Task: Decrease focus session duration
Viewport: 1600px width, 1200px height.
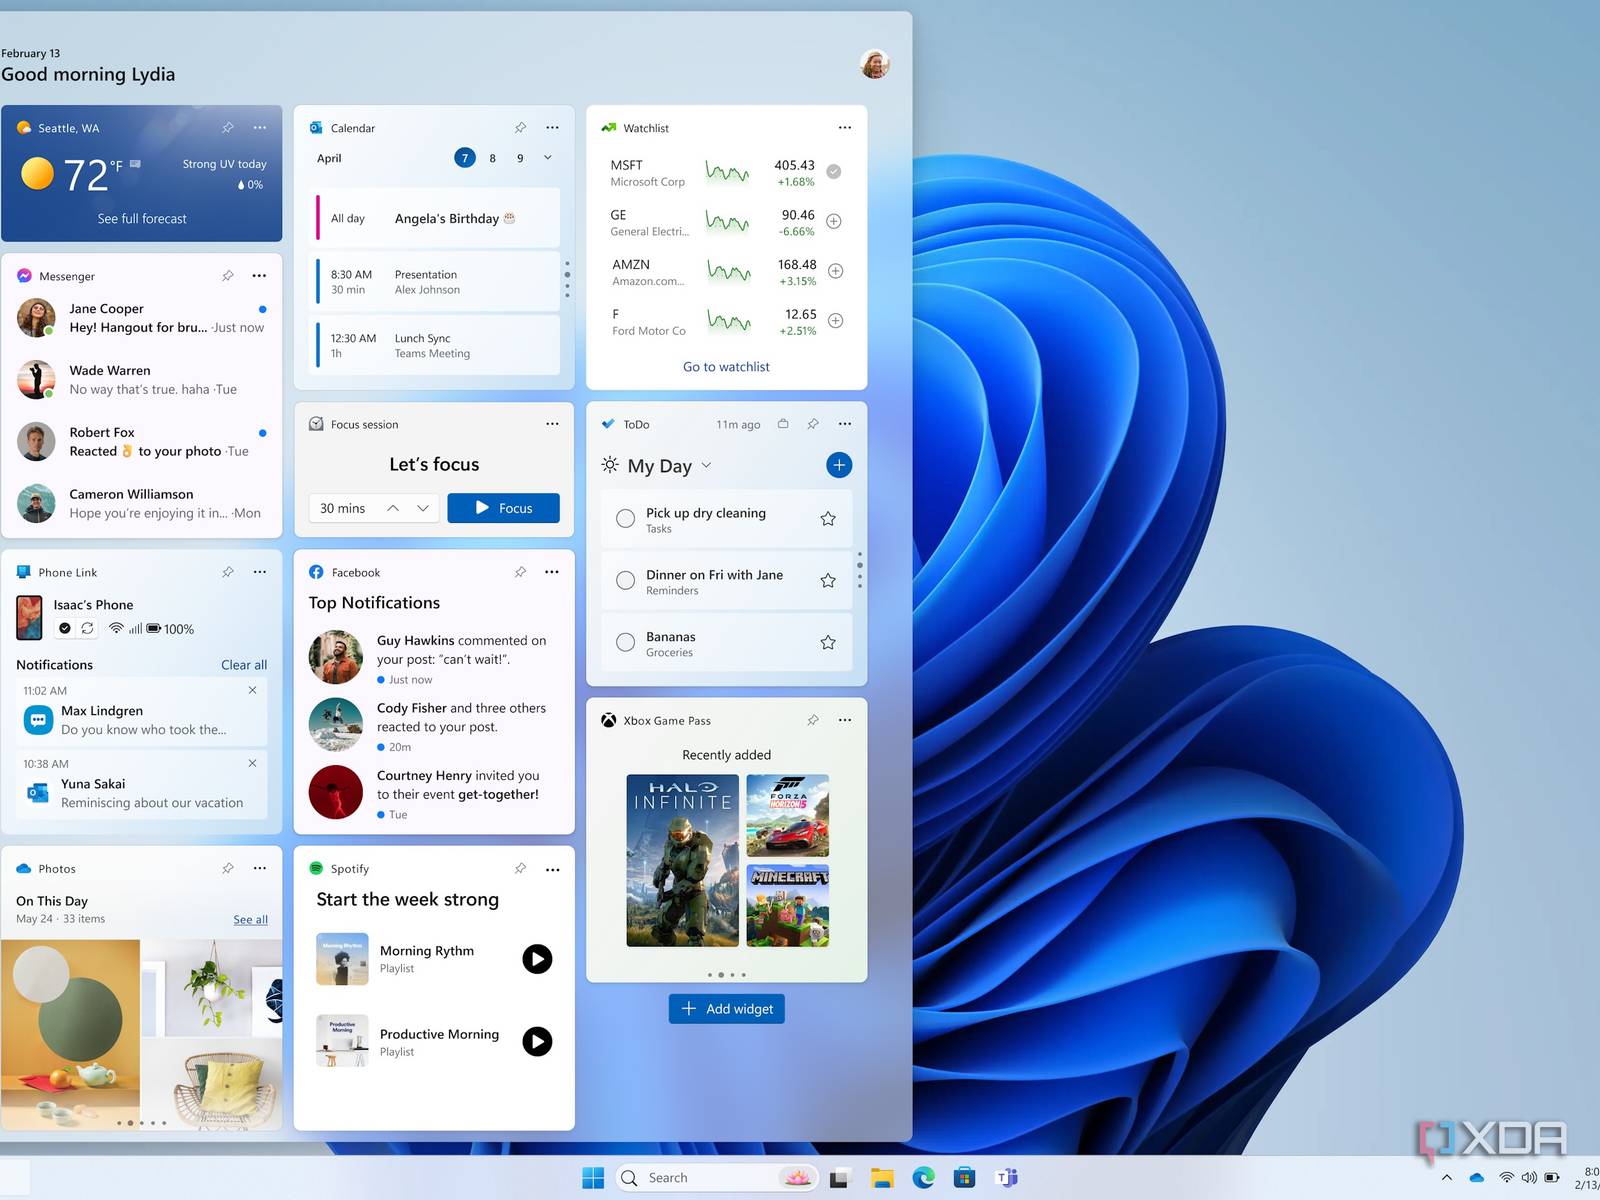Action: tap(423, 509)
